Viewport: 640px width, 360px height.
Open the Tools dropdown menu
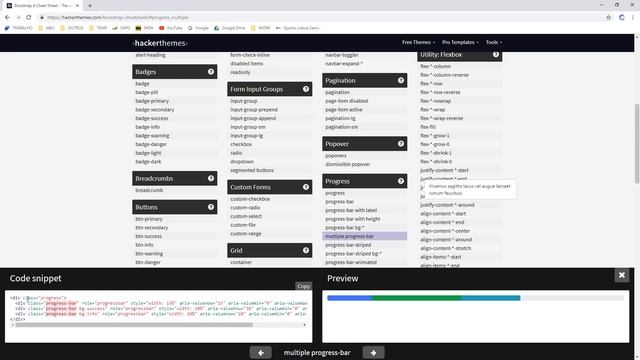pyautogui.click(x=494, y=42)
